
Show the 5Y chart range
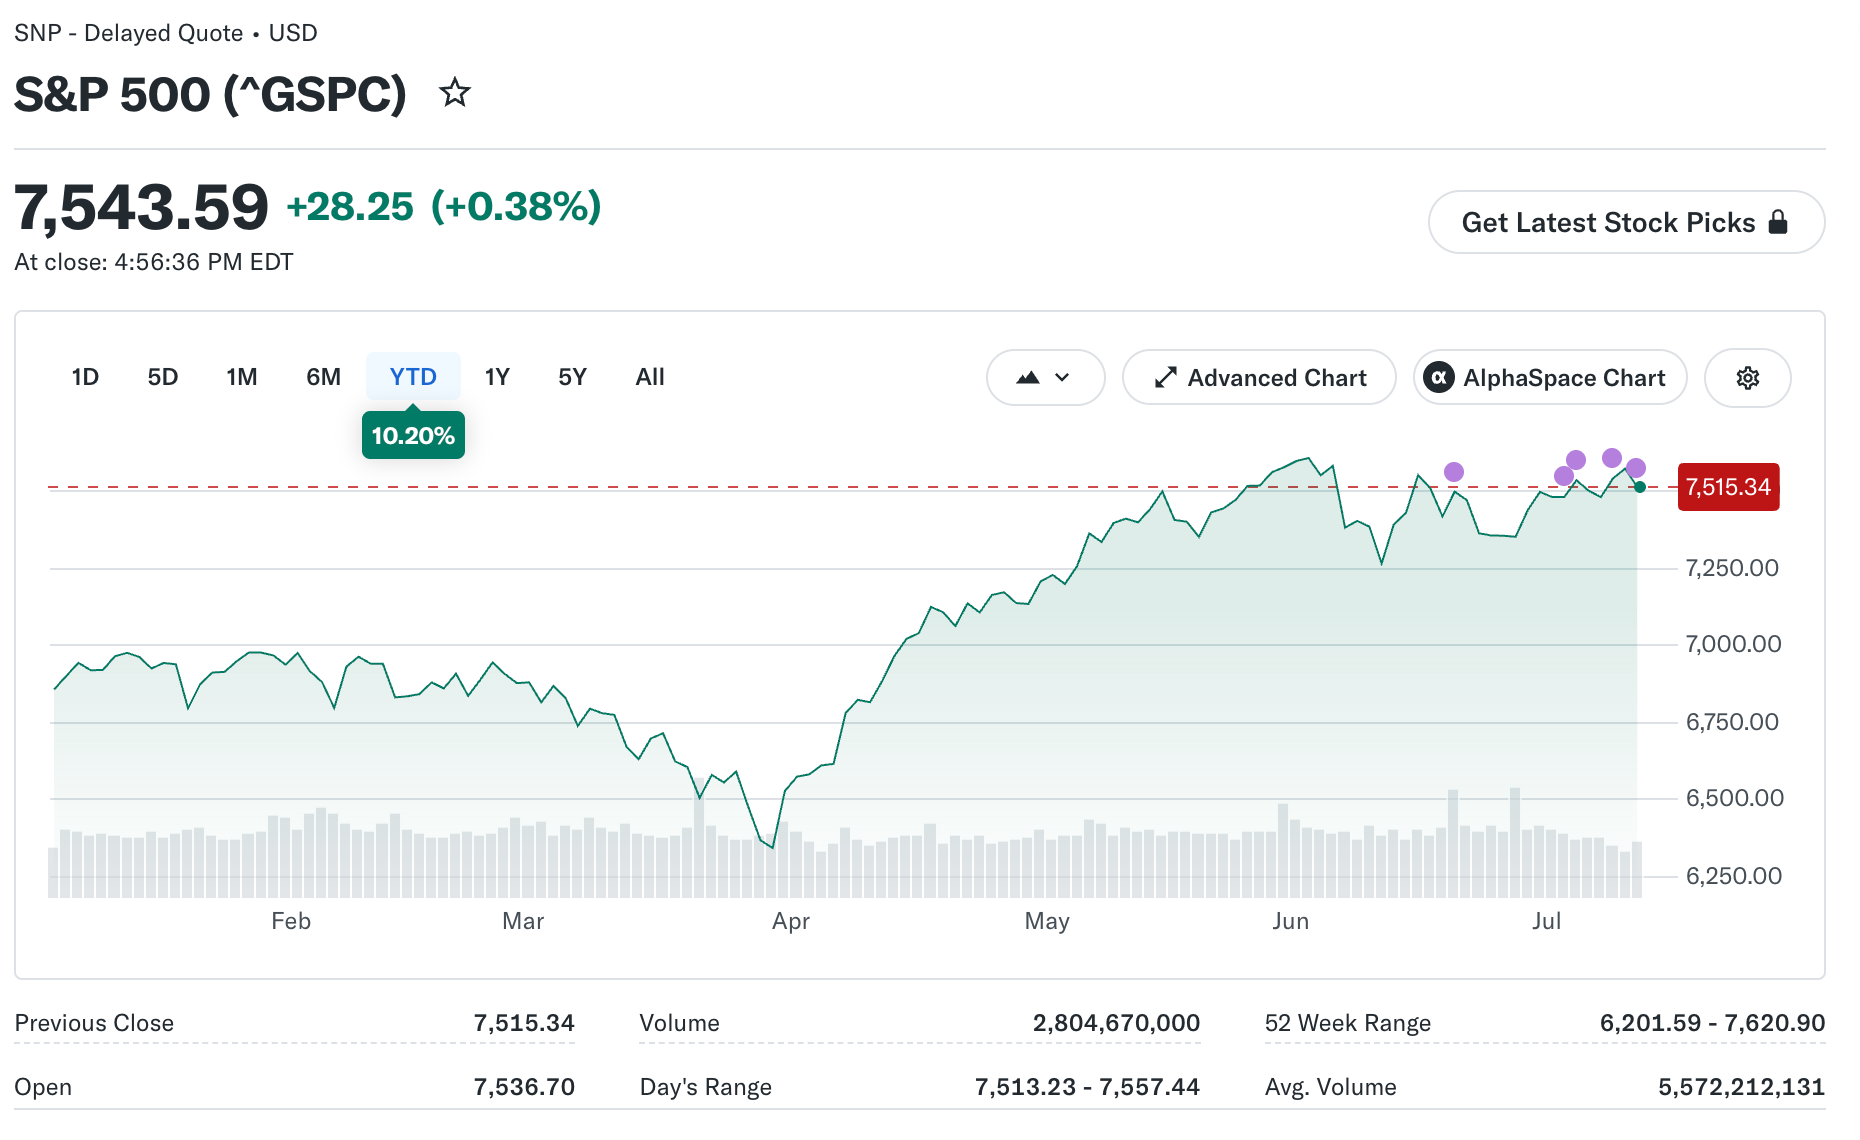(572, 377)
